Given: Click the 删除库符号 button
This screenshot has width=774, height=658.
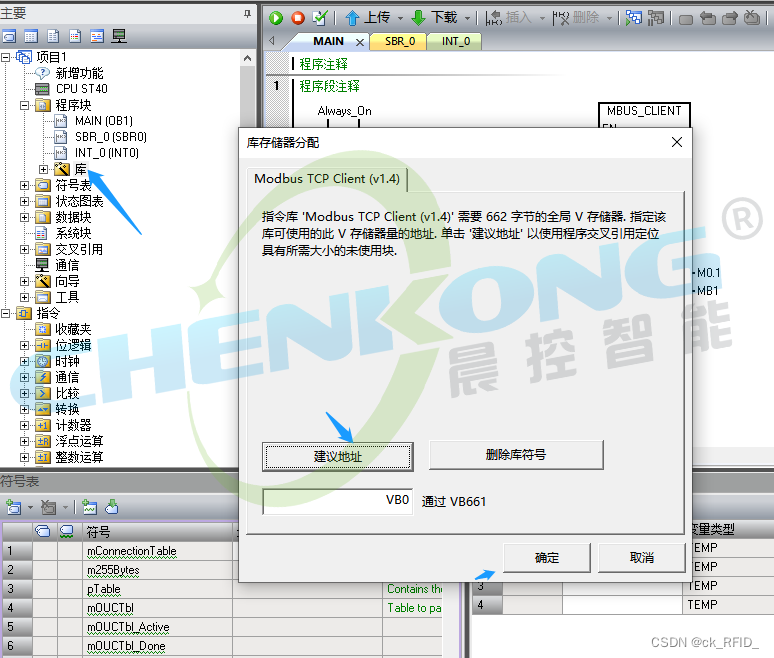Looking at the screenshot, I should pyautogui.click(x=516, y=455).
